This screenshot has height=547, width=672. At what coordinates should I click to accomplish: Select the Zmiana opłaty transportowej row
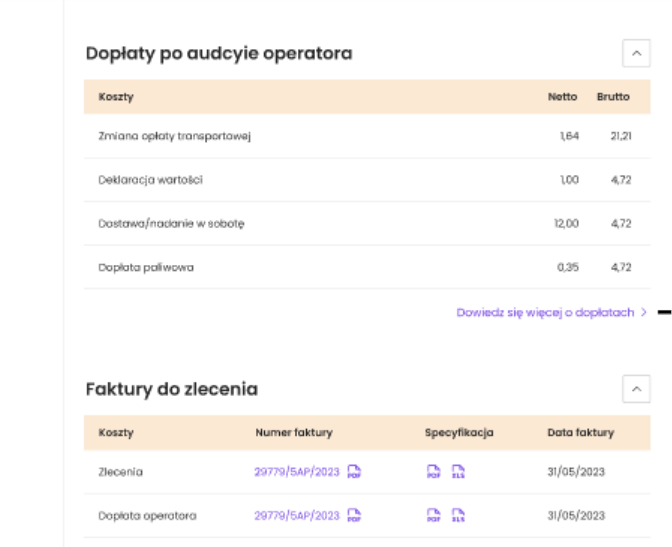point(174,136)
